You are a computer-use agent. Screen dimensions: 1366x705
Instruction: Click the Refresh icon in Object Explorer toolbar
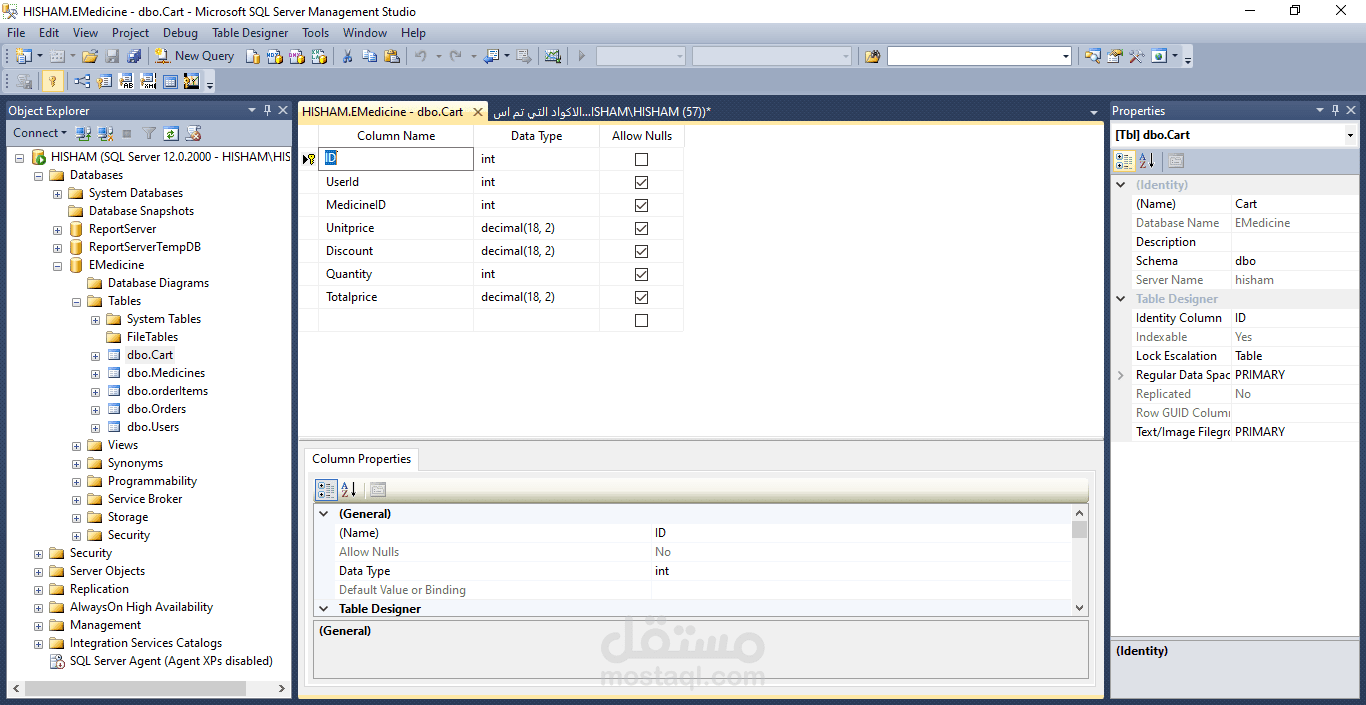tap(171, 133)
